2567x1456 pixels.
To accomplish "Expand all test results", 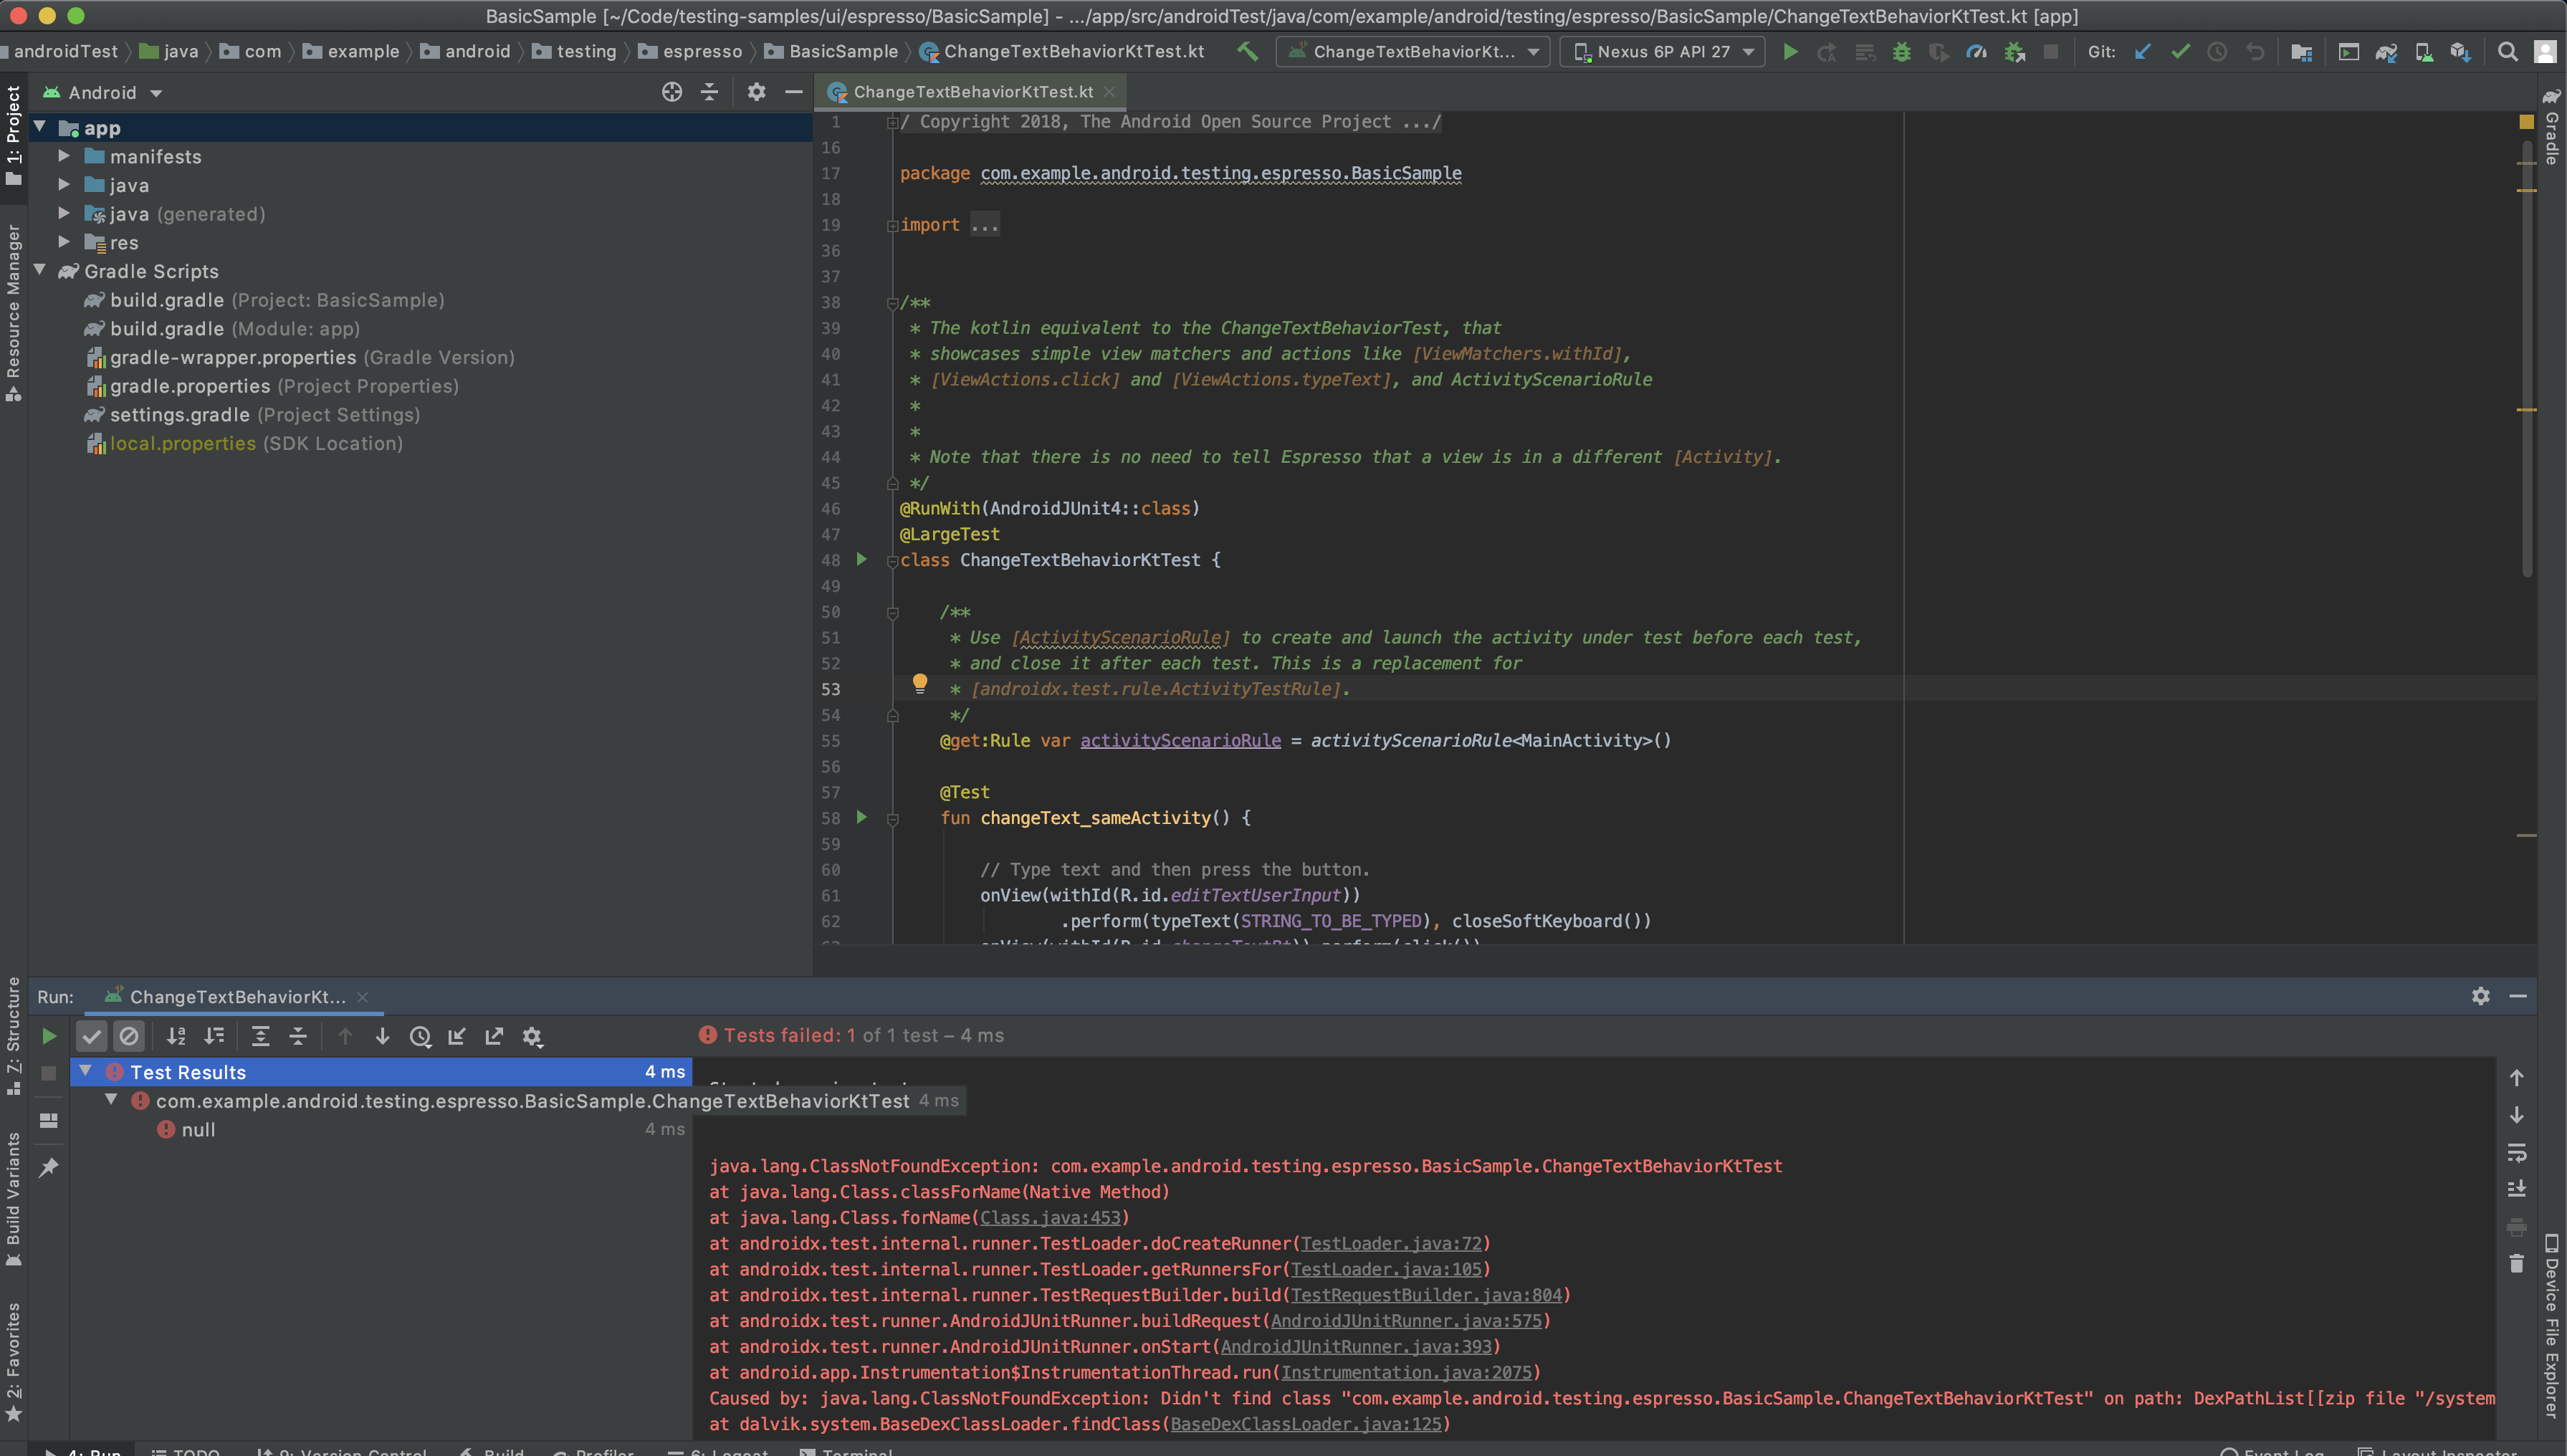I will tap(260, 1036).
